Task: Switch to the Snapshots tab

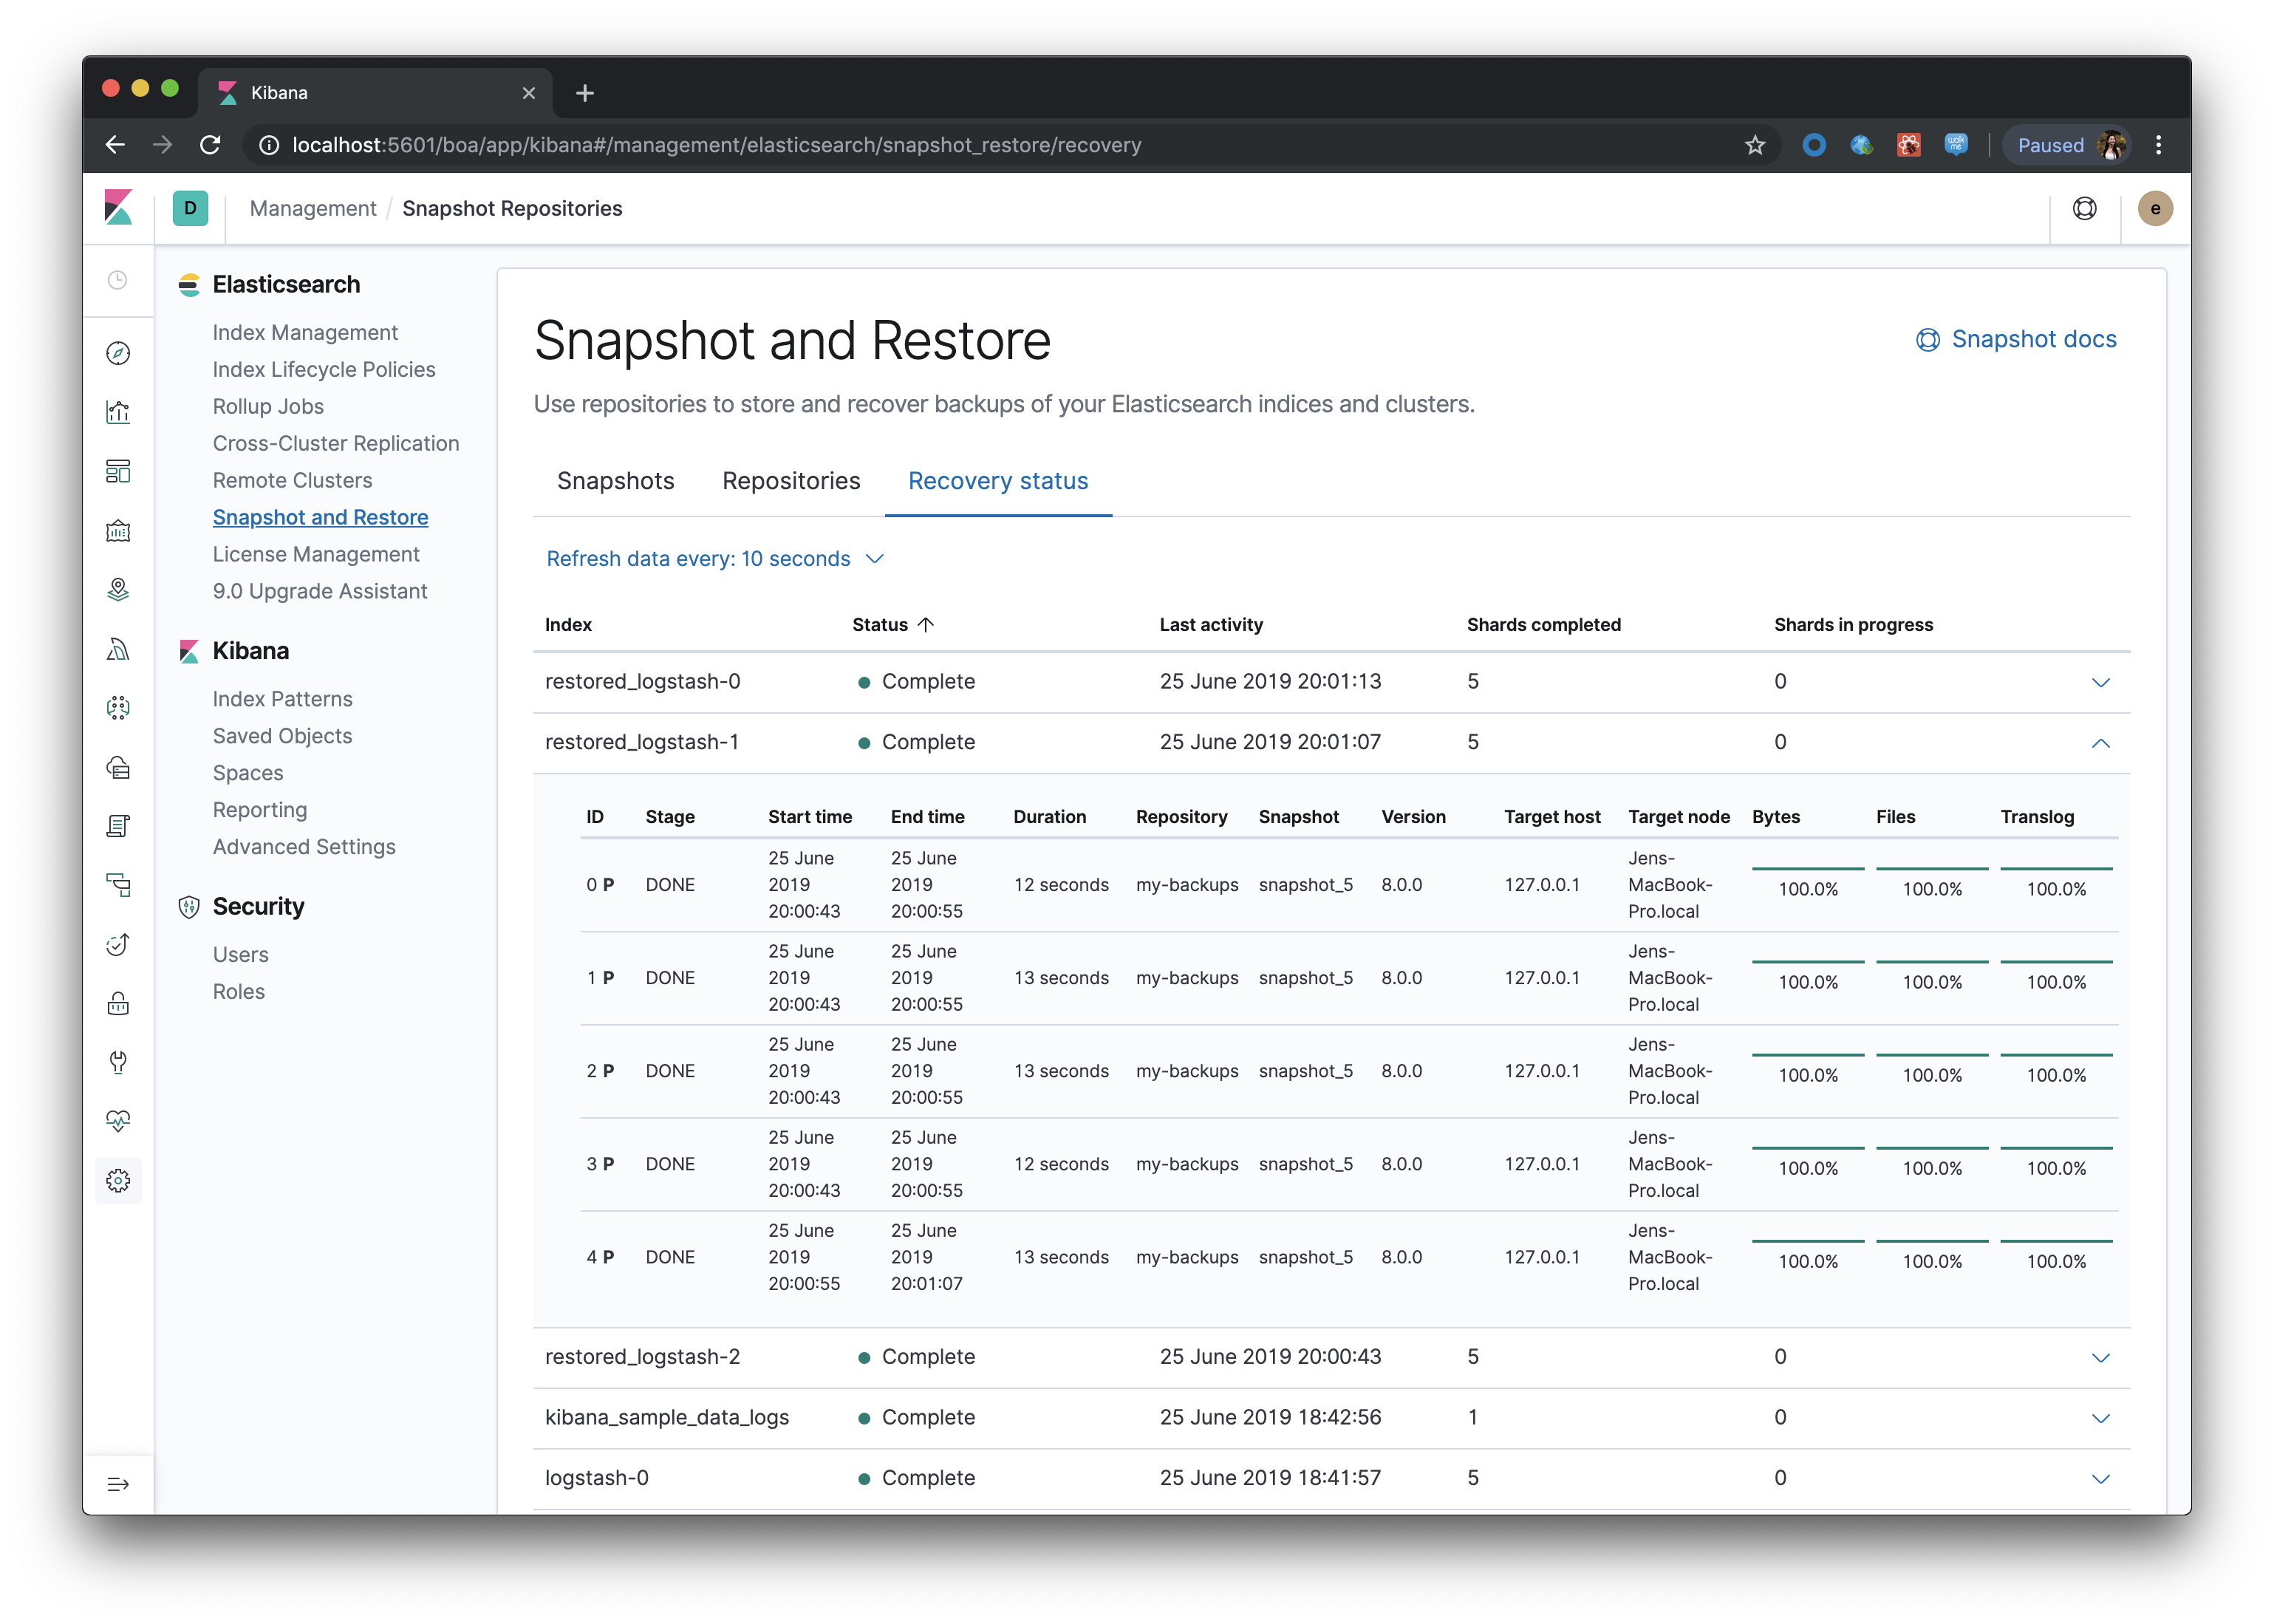Action: pos(615,481)
